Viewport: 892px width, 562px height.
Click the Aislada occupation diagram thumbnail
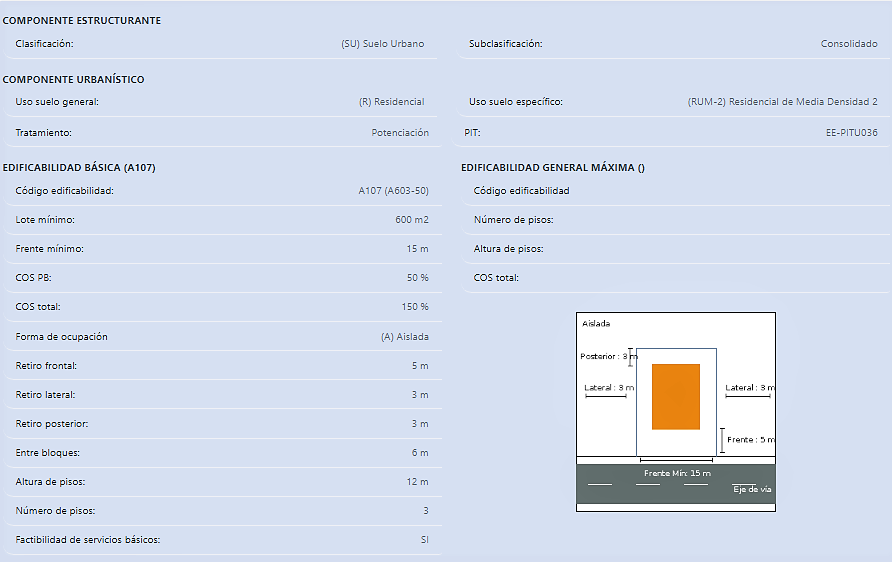(x=676, y=412)
